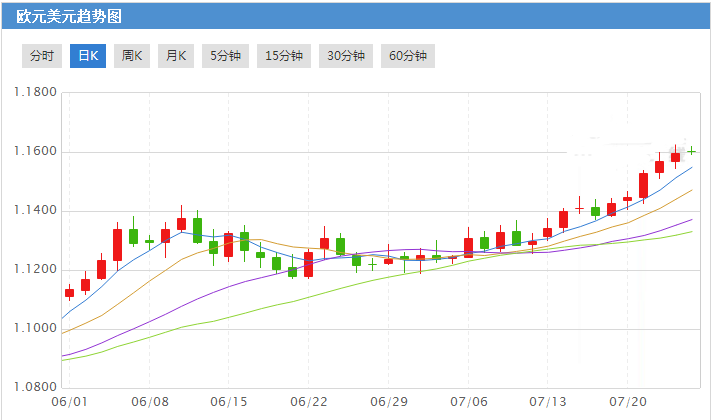Click the 1.0800 price axis label

(34, 387)
